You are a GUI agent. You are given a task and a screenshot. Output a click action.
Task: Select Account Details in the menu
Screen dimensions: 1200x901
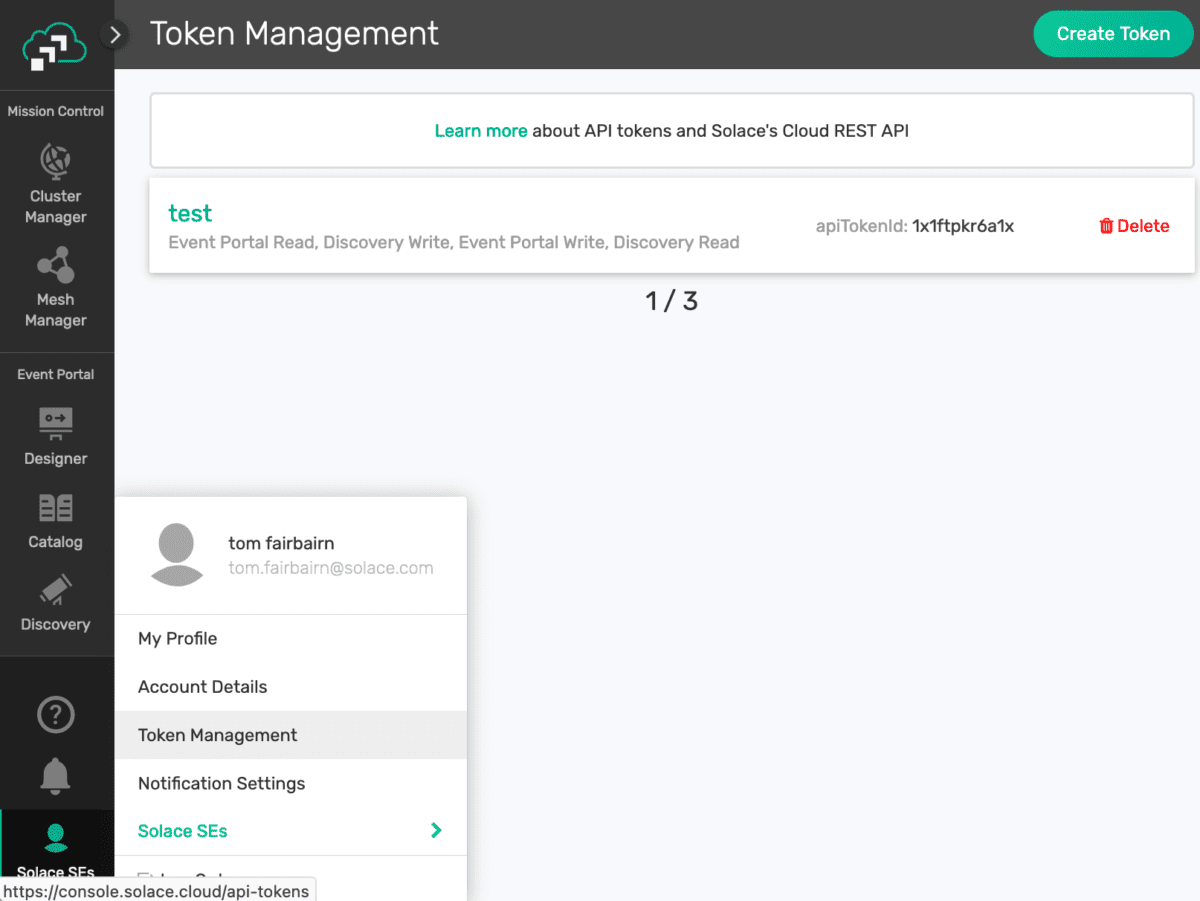202,686
